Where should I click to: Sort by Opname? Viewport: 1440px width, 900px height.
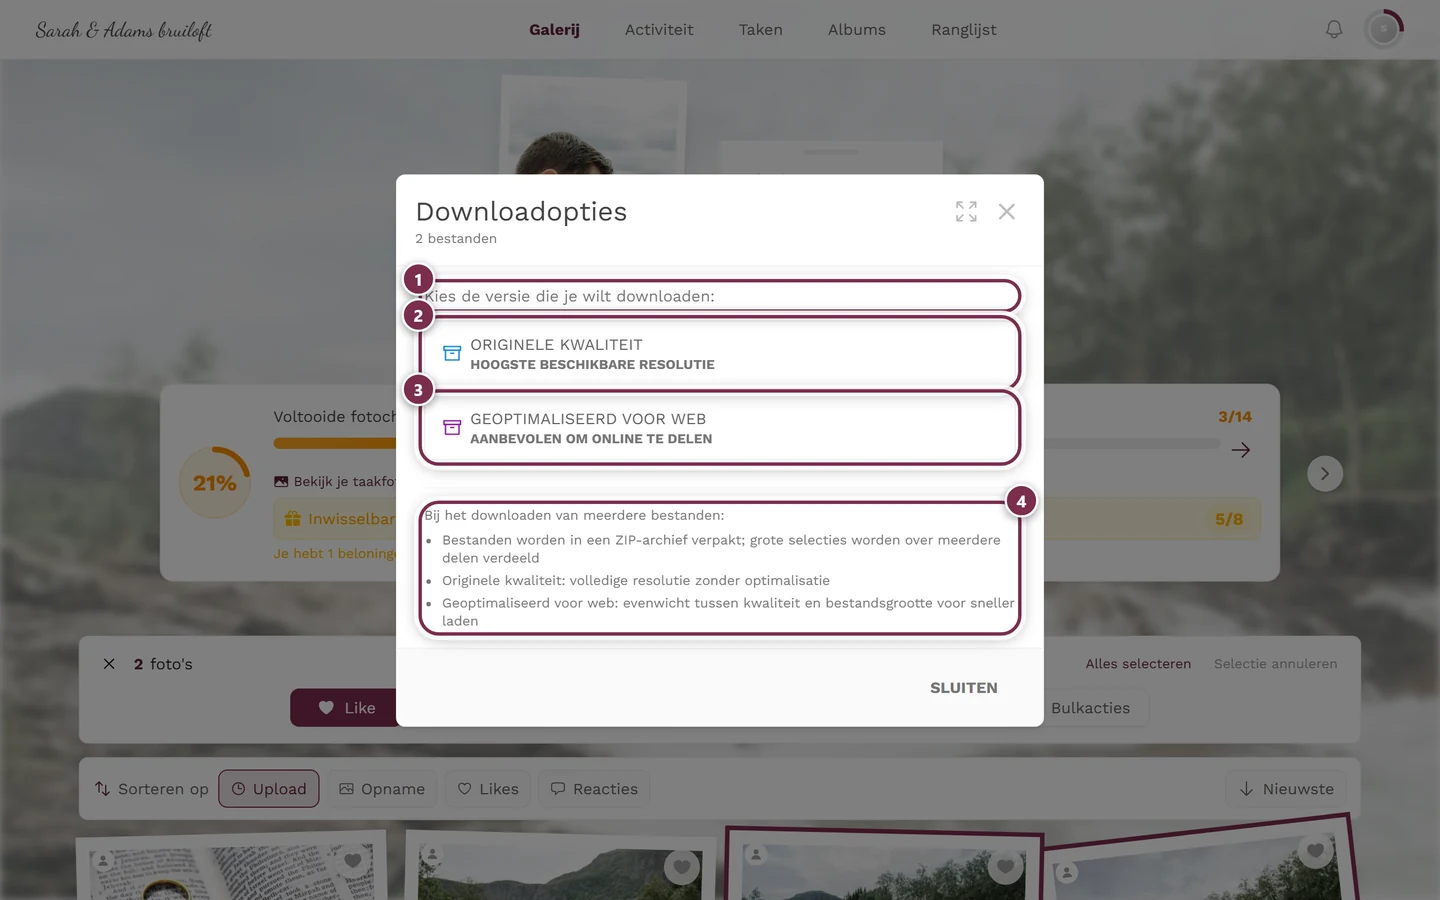click(x=382, y=789)
